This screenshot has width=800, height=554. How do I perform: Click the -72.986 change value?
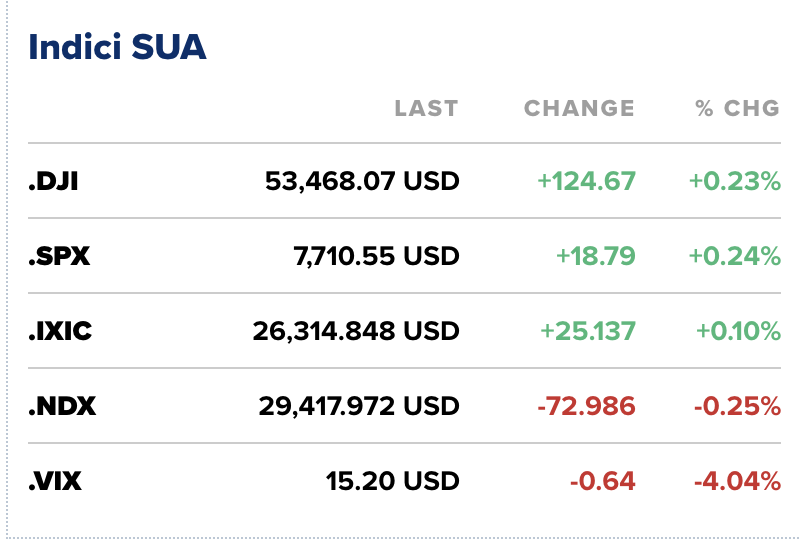586,406
